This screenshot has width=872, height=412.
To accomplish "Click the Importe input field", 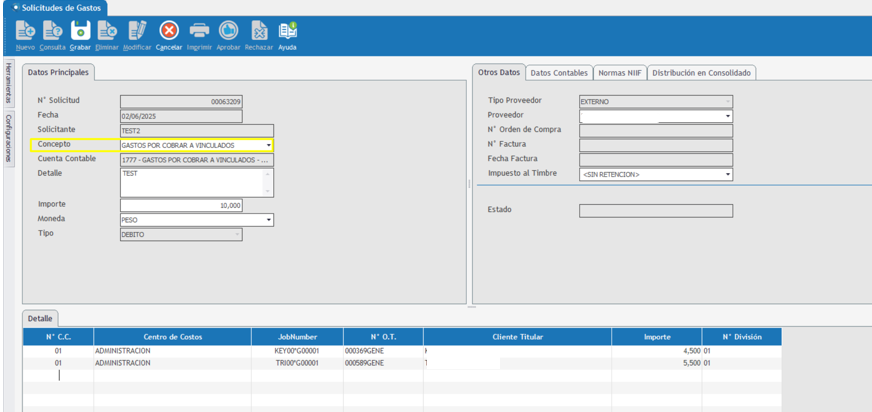I will (182, 205).
